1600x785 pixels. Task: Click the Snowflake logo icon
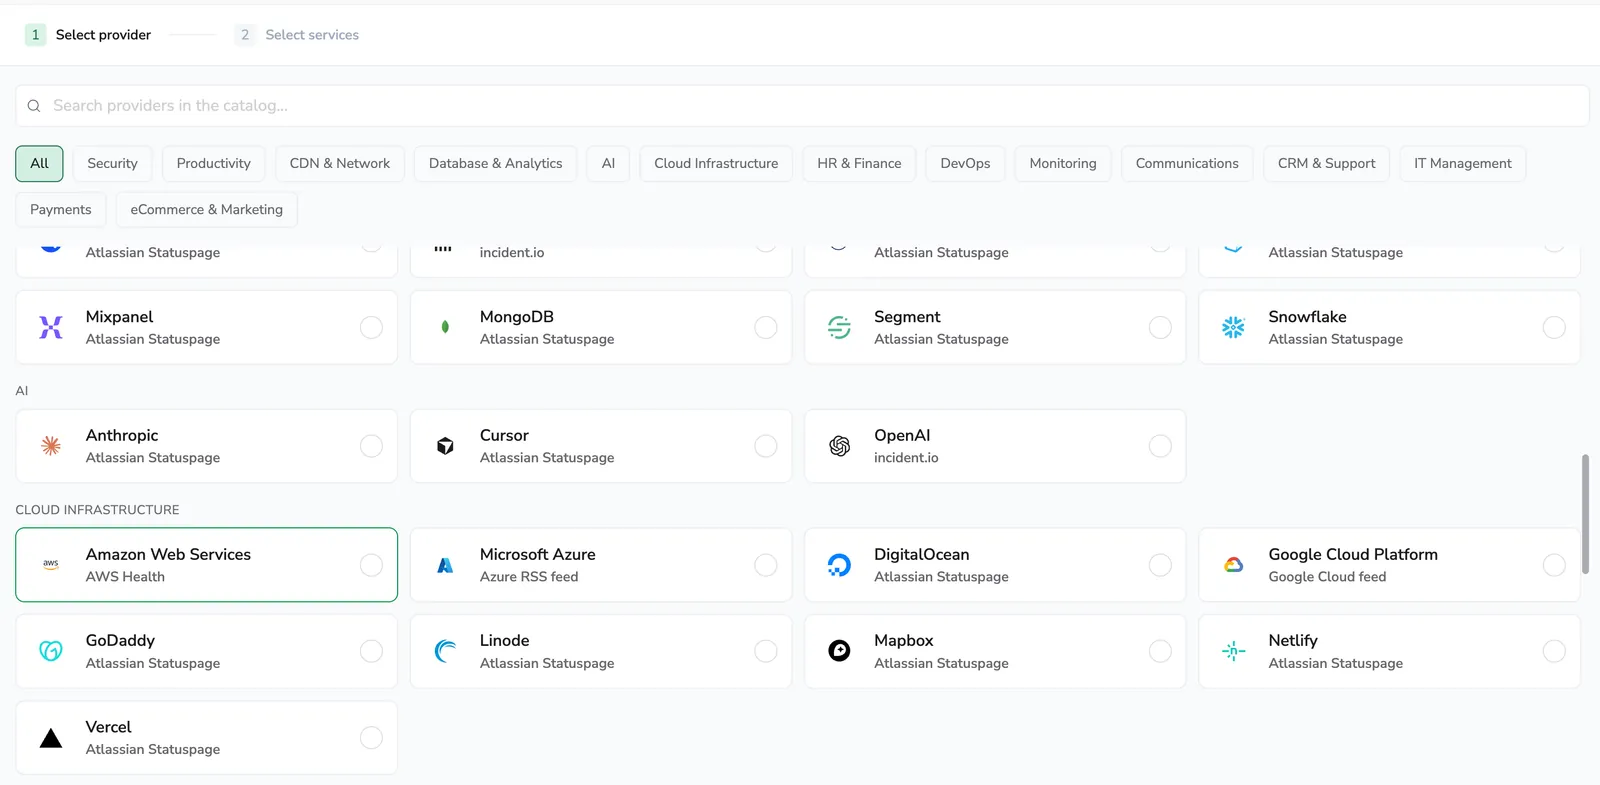(x=1233, y=327)
